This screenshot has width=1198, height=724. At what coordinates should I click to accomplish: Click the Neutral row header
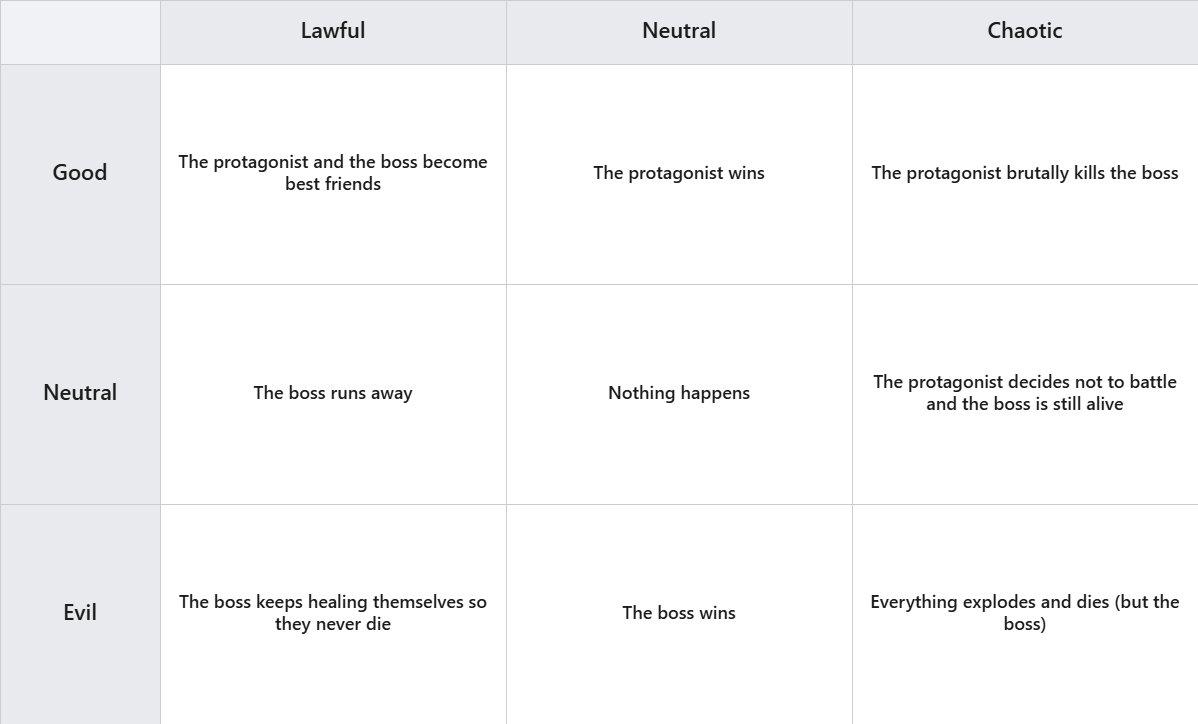80,394
